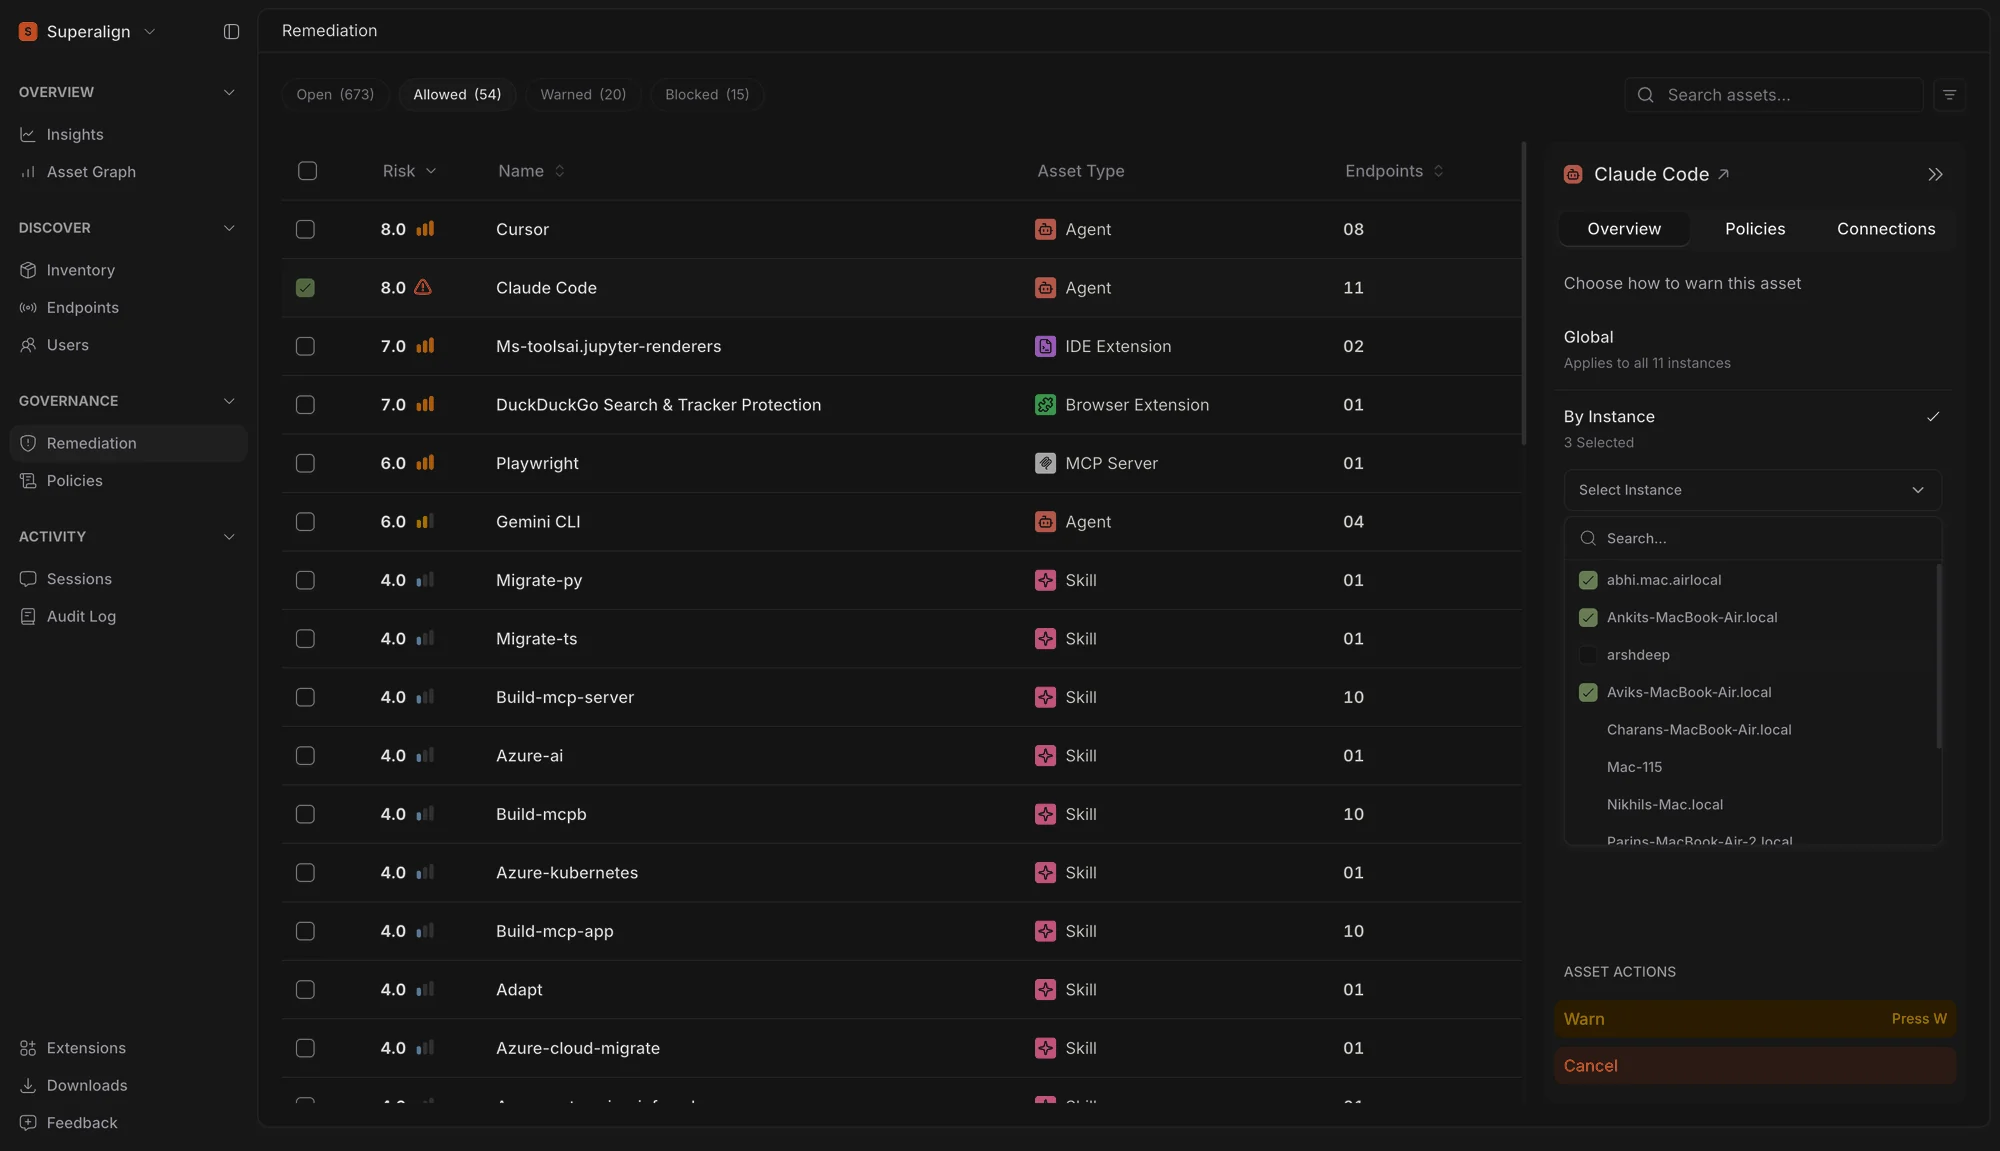Open the Policies tab in panel
The width and height of the screenshot is (2000, 1151).
click(1755, 230)
